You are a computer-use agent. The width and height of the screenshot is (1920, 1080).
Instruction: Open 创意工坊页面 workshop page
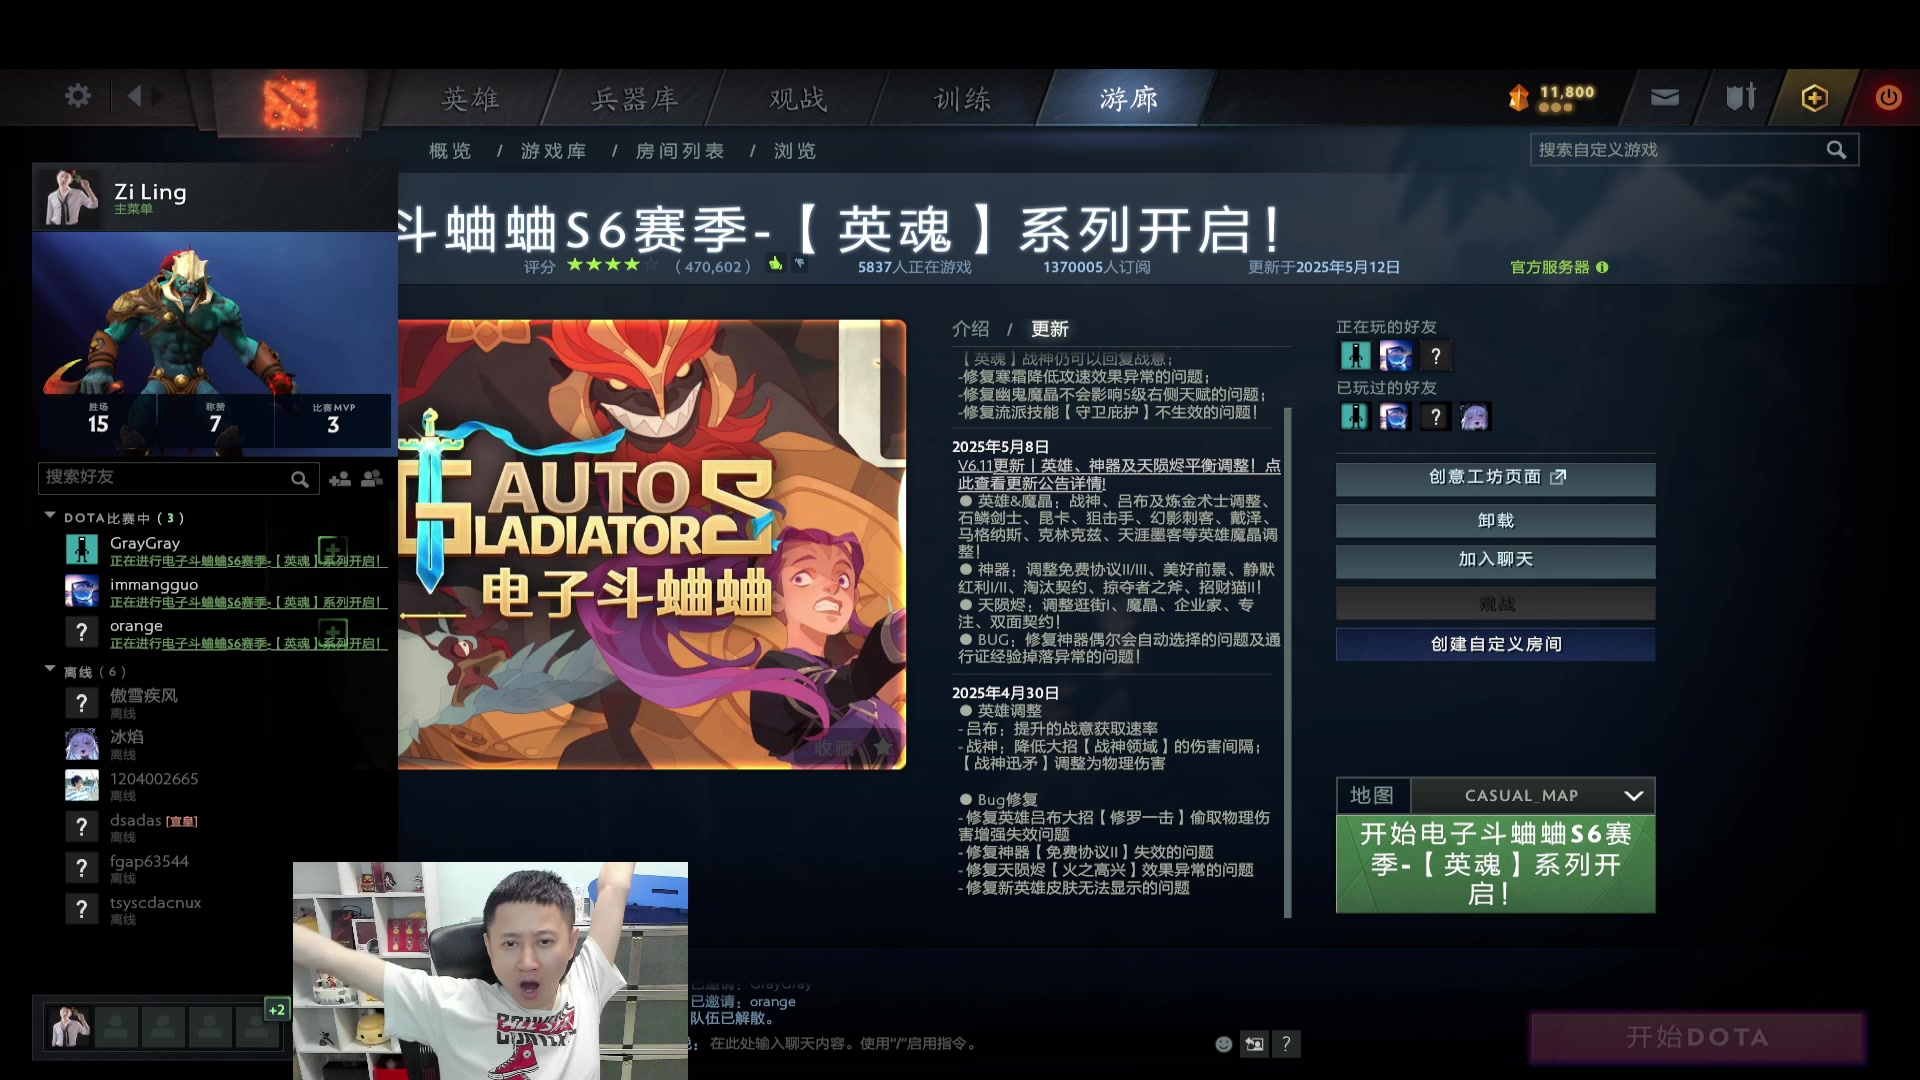coord(1495,478)
